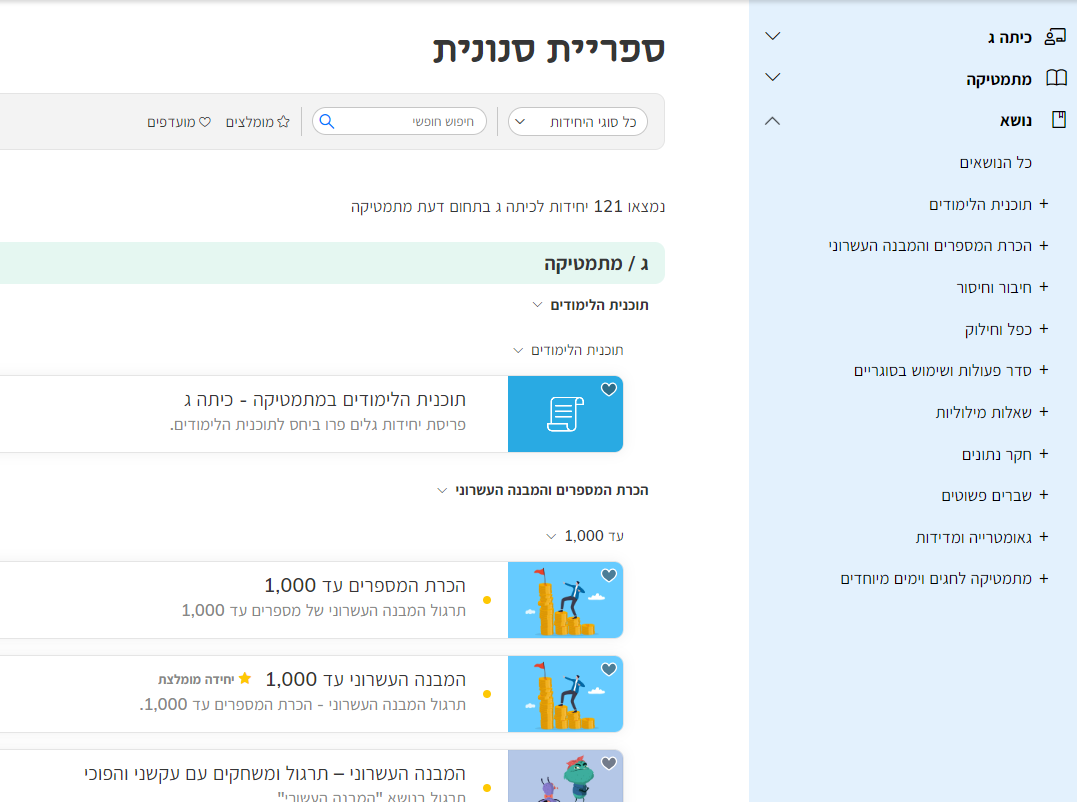Click plus icon beside שברים פשוטים
This screenshot has width=1077, height=802.
[x=1044, y=494]
